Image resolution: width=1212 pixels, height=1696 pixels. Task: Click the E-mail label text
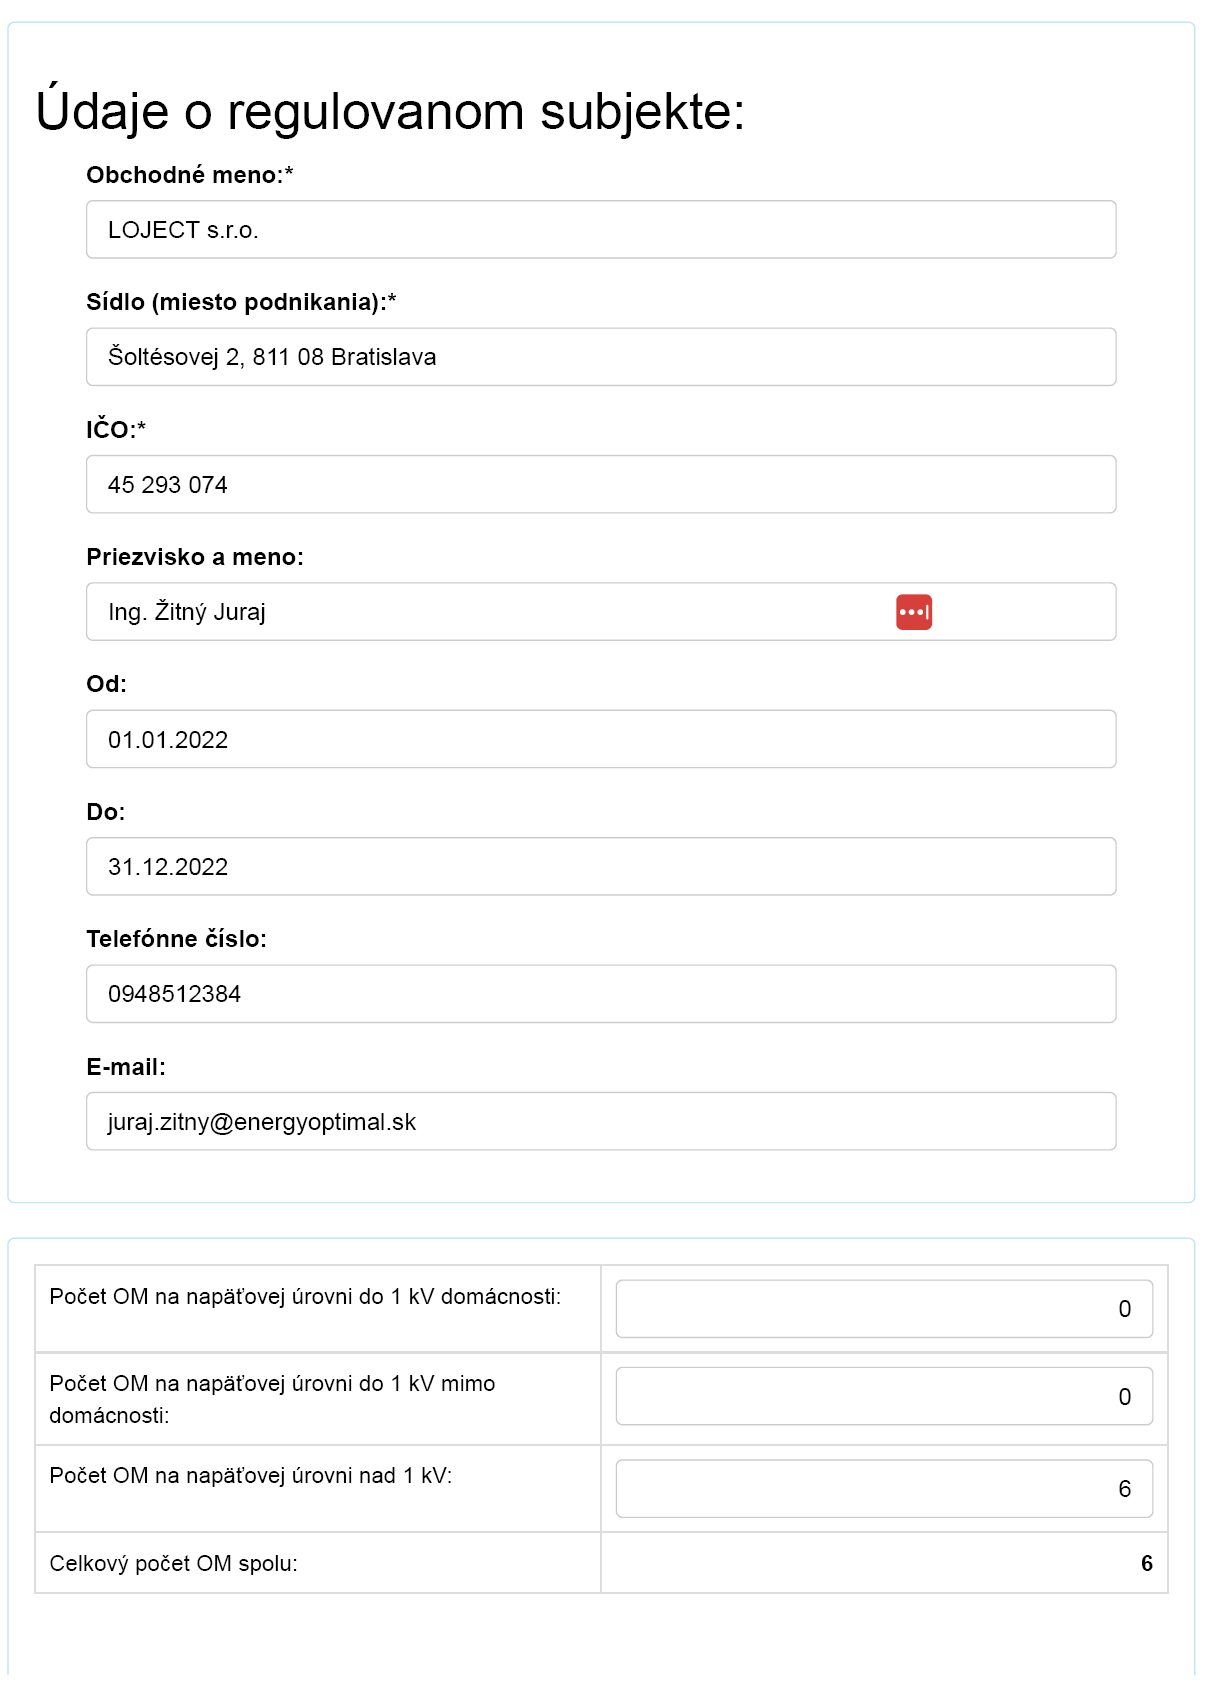click(x=126, y=1067)
